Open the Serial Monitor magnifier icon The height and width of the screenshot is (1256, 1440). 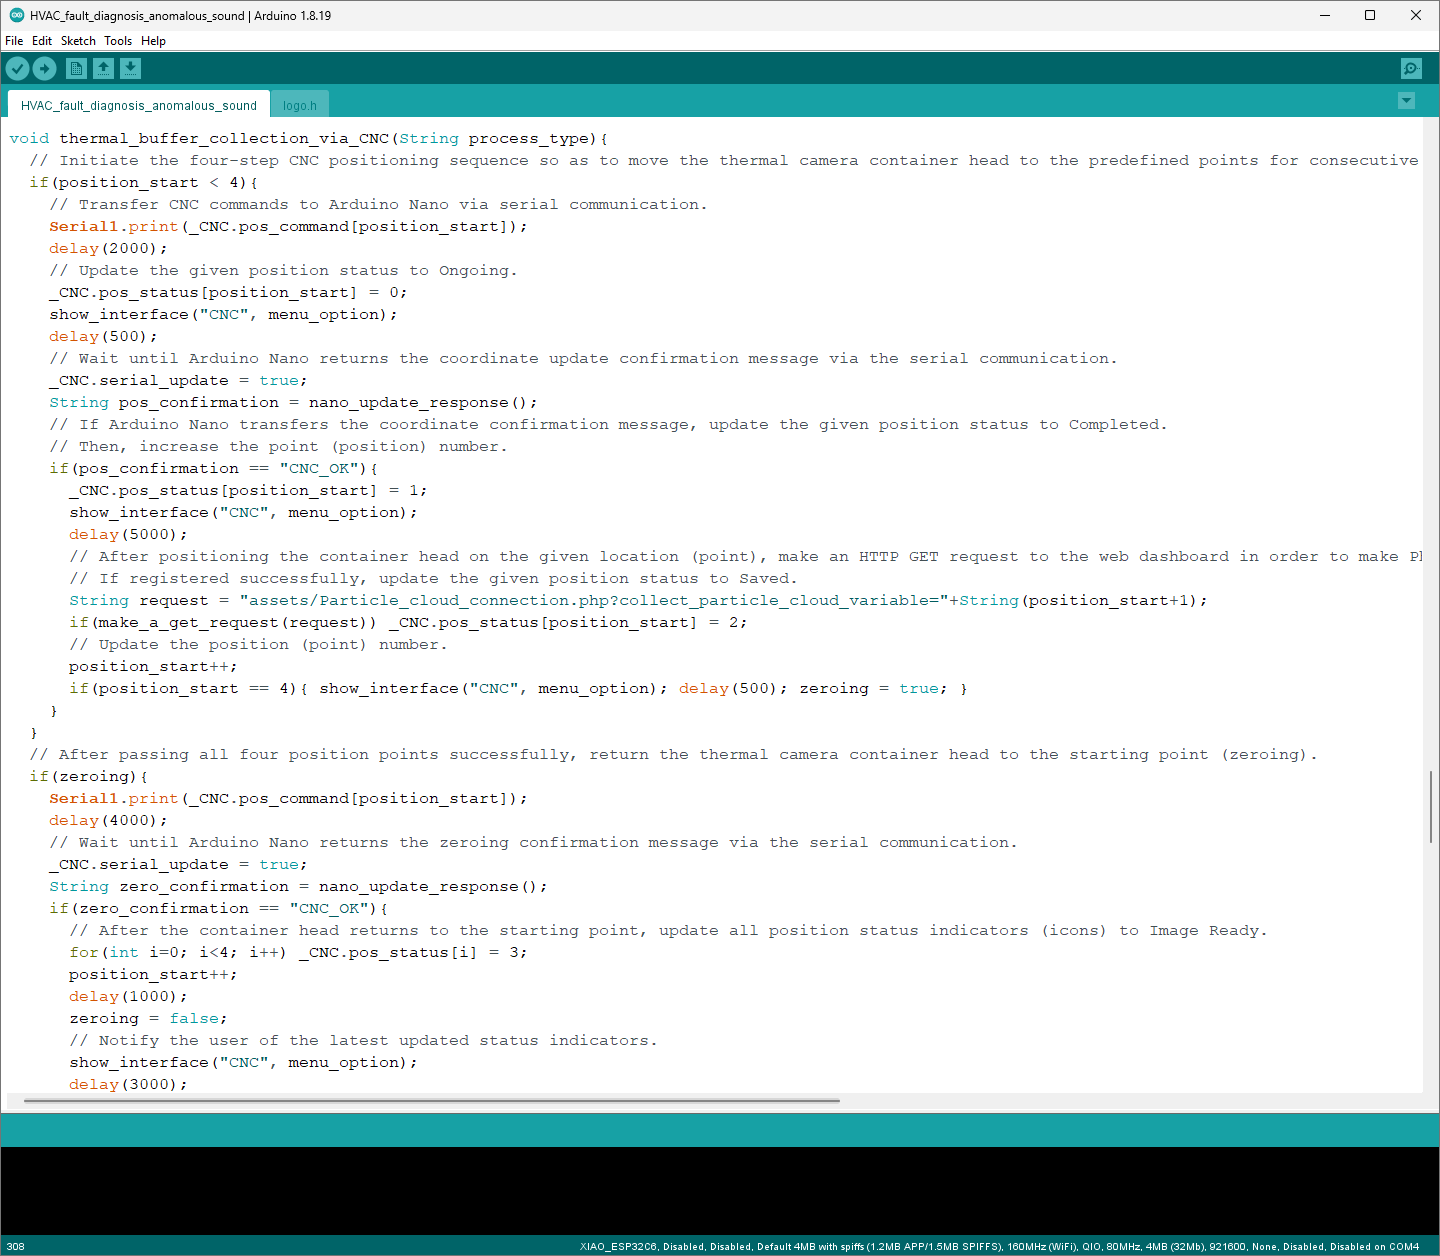pos(1411,68)
